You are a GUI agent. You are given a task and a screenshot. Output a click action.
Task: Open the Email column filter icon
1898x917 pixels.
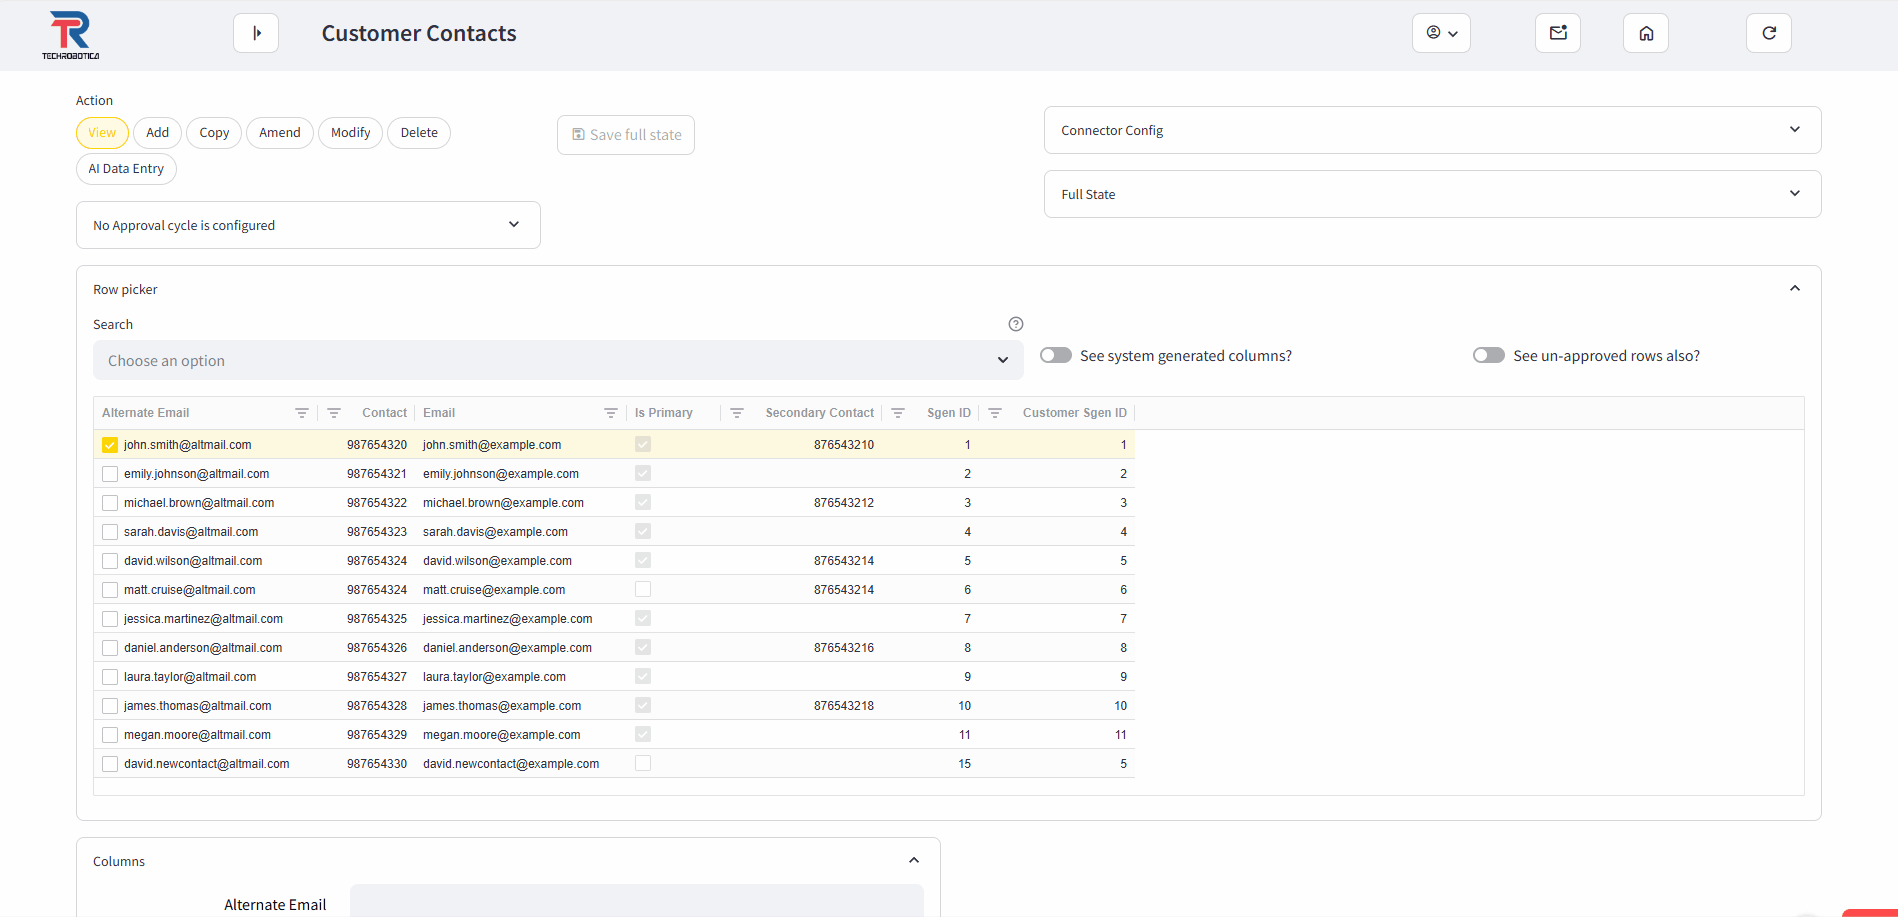(x=611, y=413)
